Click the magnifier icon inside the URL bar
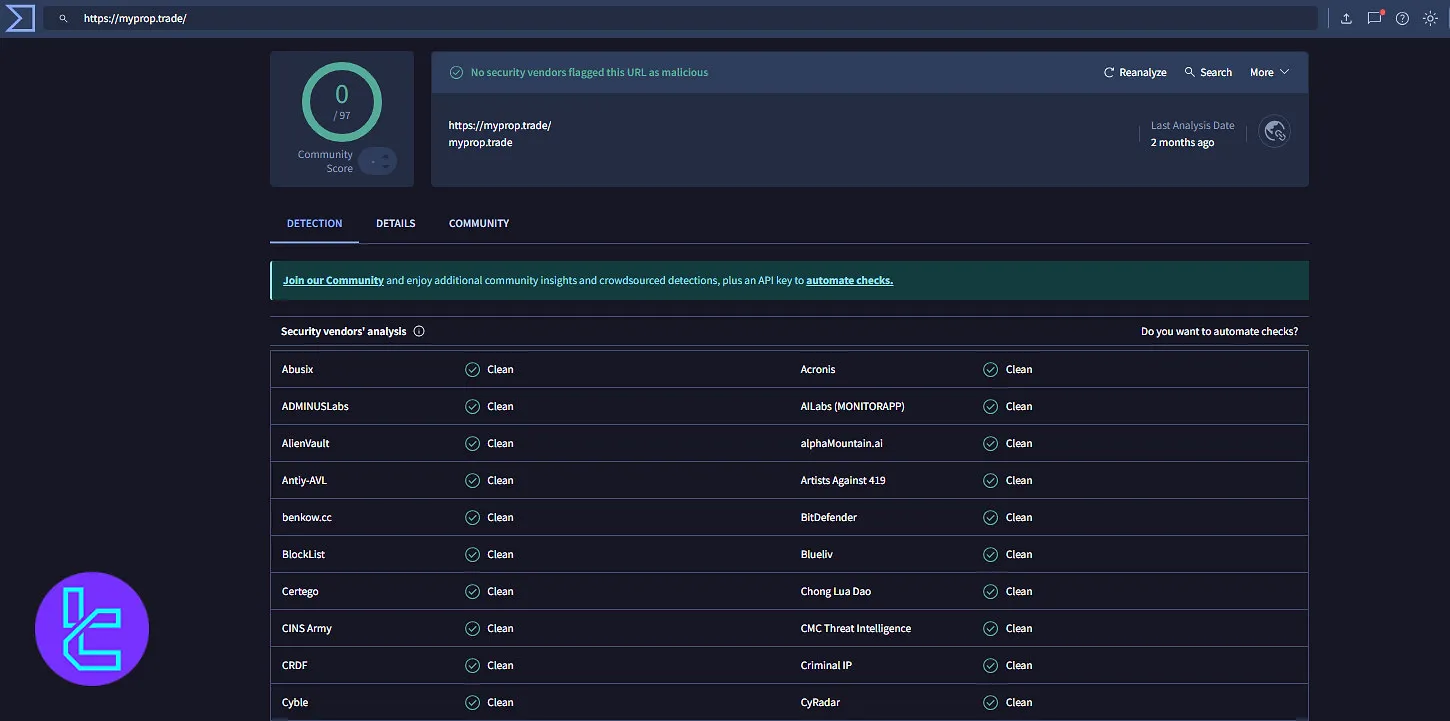1450x721 pixels. click(62, 17)
